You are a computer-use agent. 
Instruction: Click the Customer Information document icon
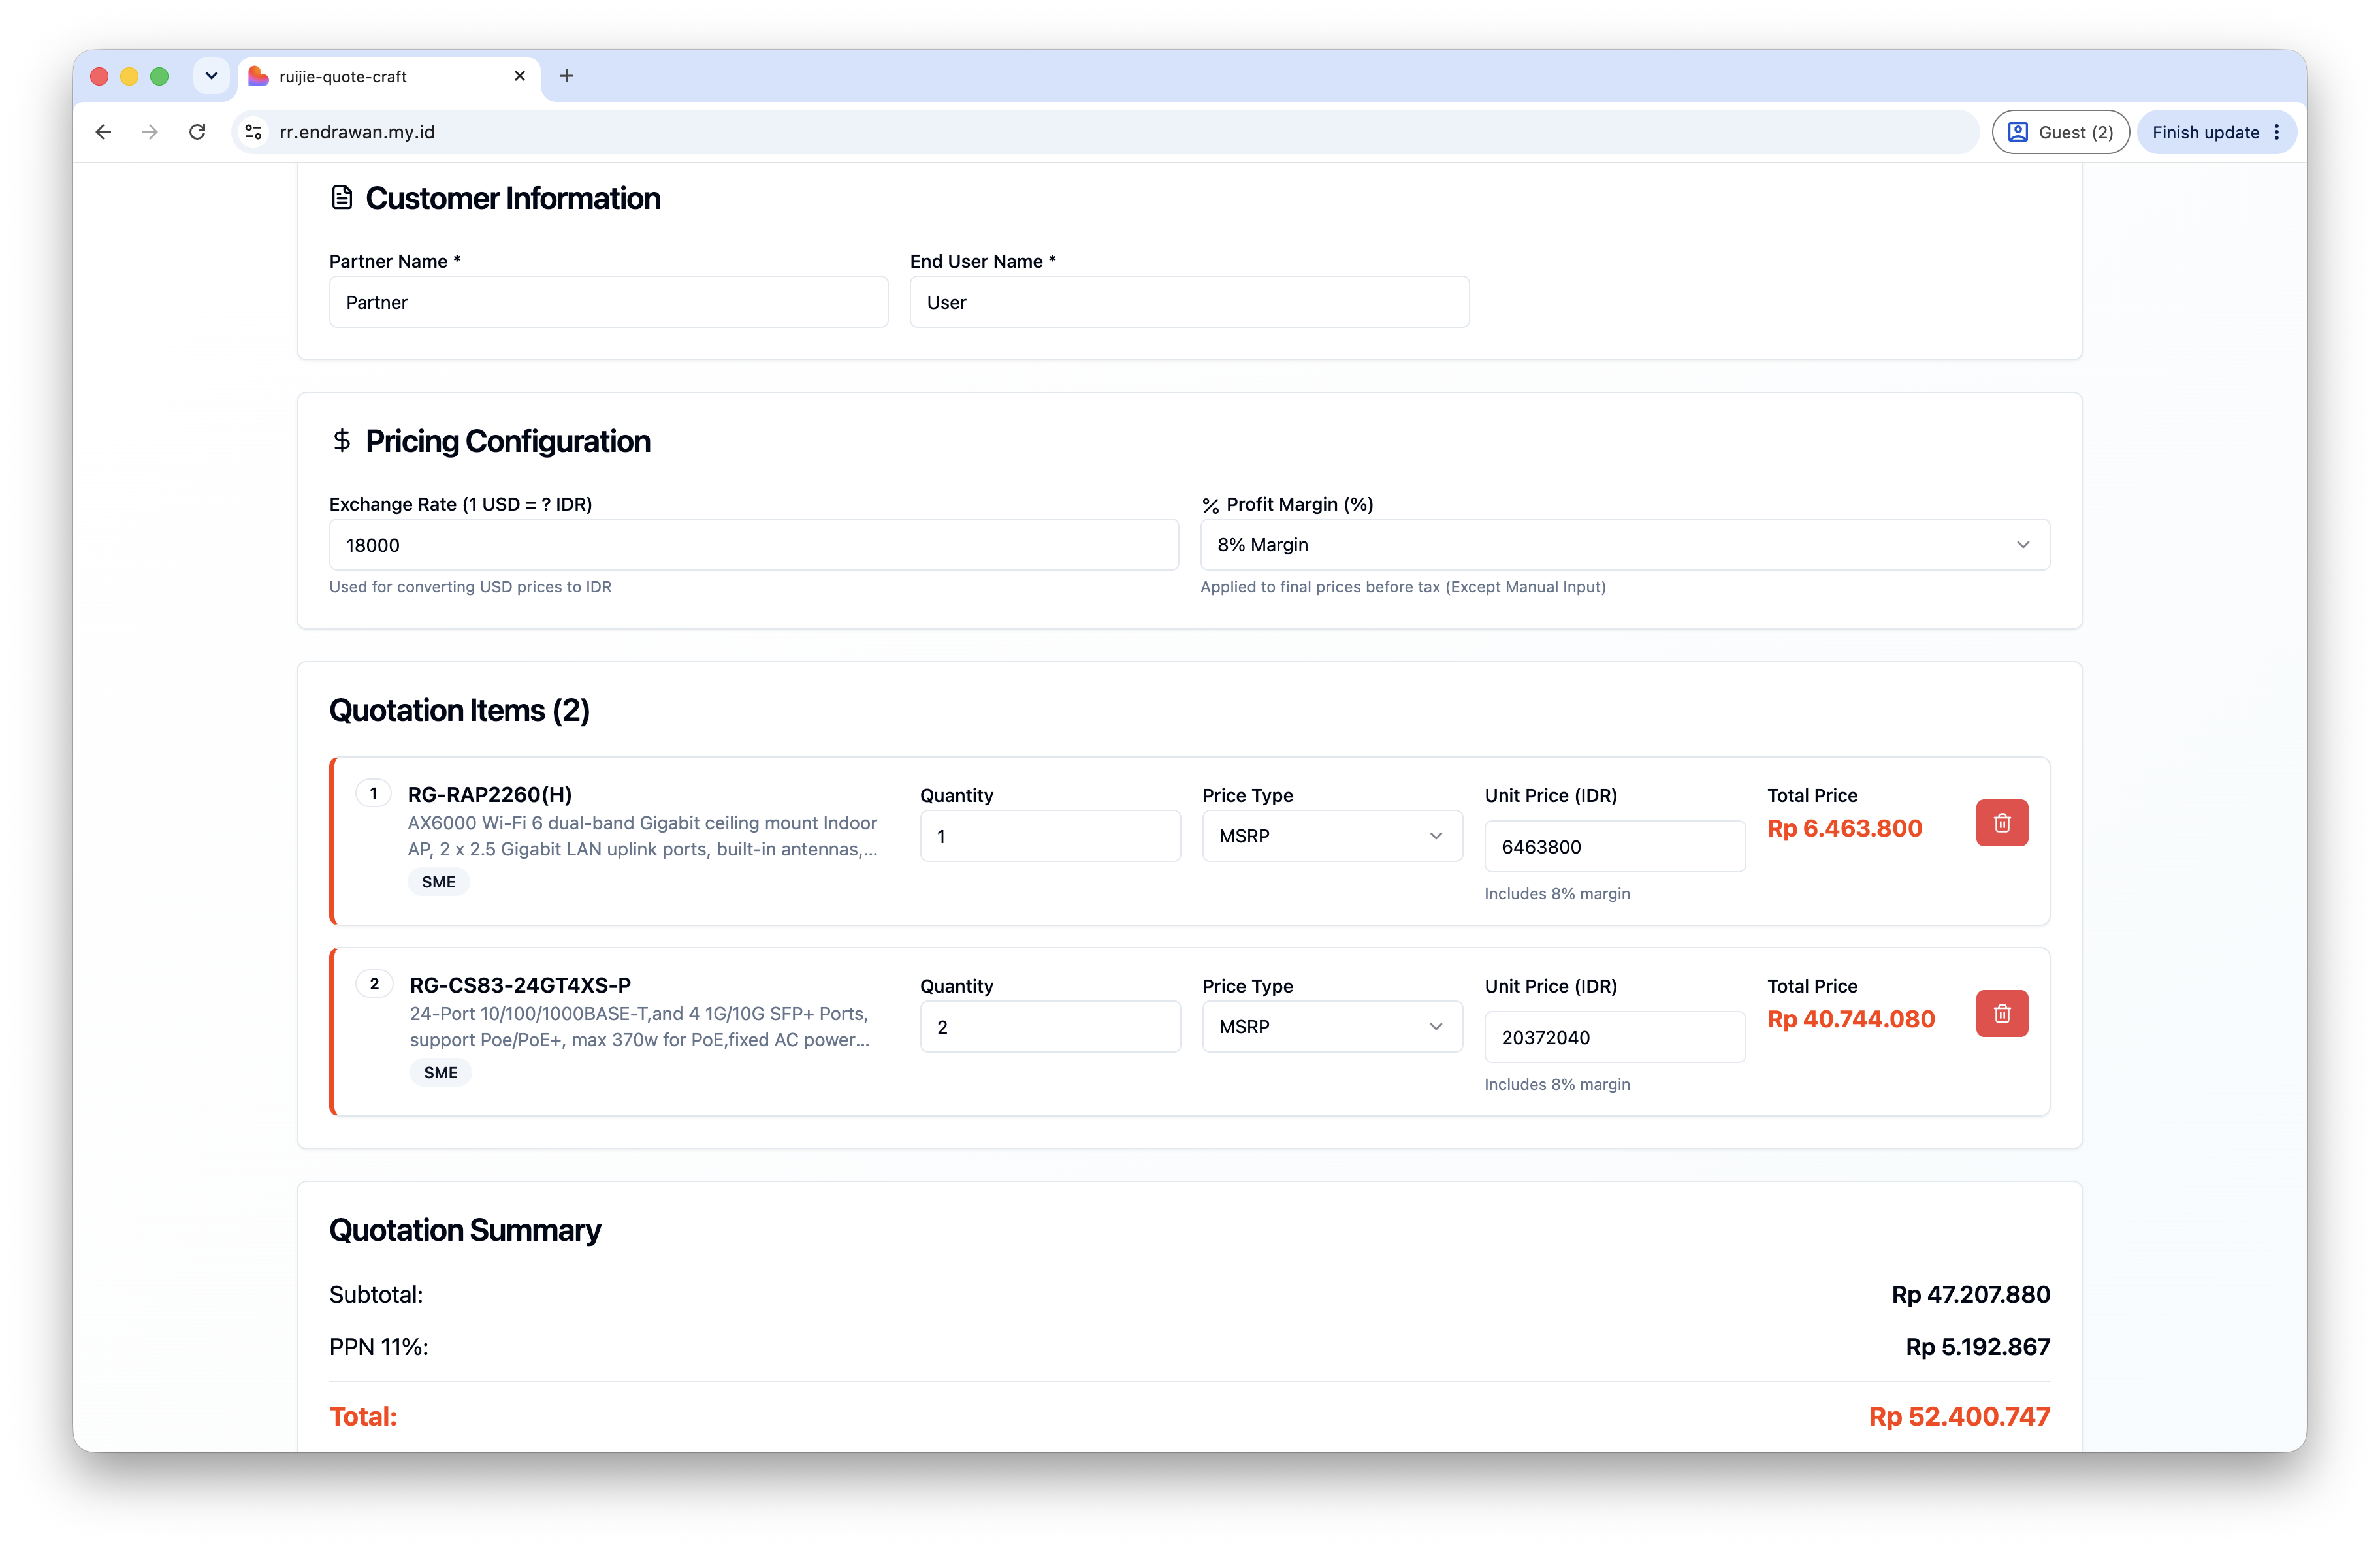click(342, 198)
